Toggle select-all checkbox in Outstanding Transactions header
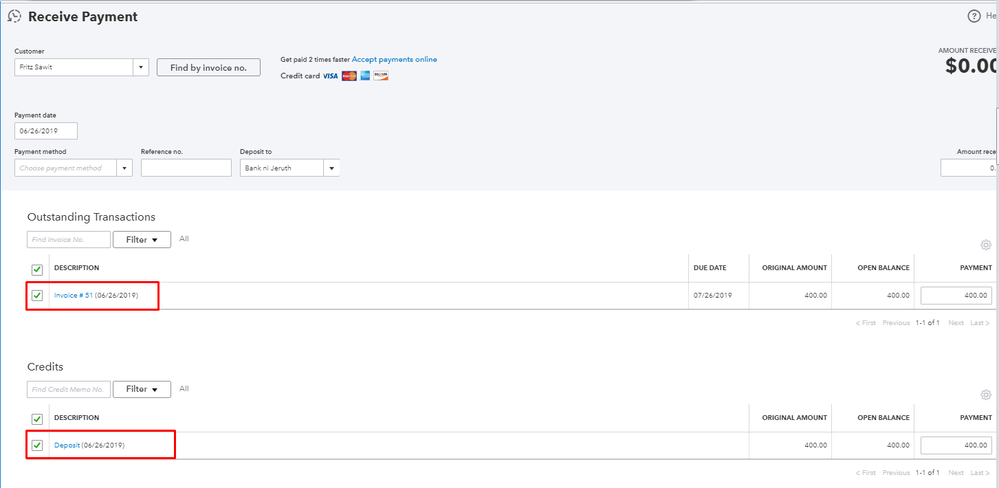This screenshot has width=999, height=488. click(x=37, y=269)
